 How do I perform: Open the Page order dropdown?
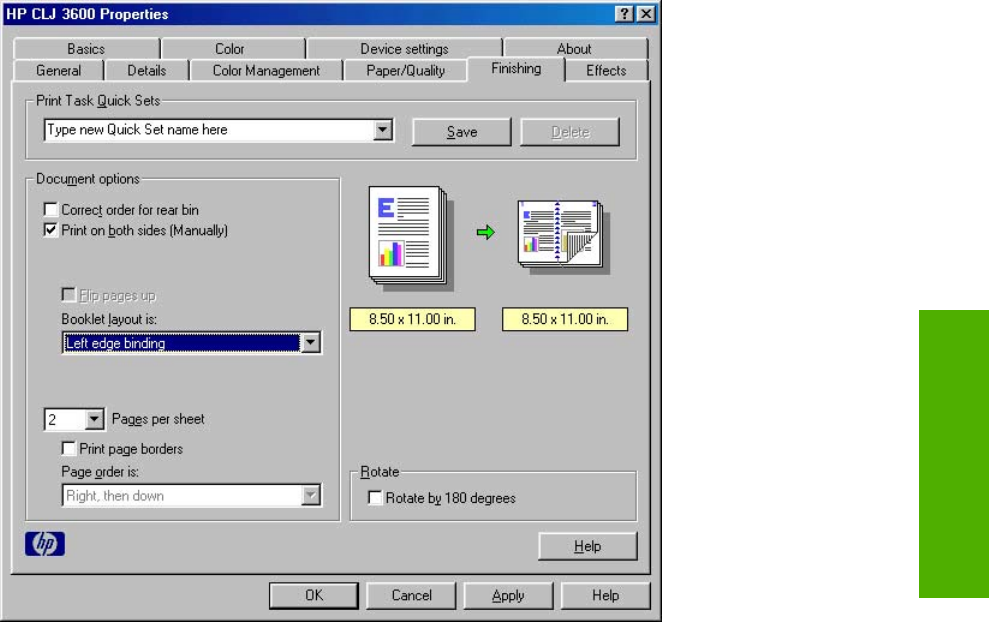pyautogui.click(x=310, y=495)
